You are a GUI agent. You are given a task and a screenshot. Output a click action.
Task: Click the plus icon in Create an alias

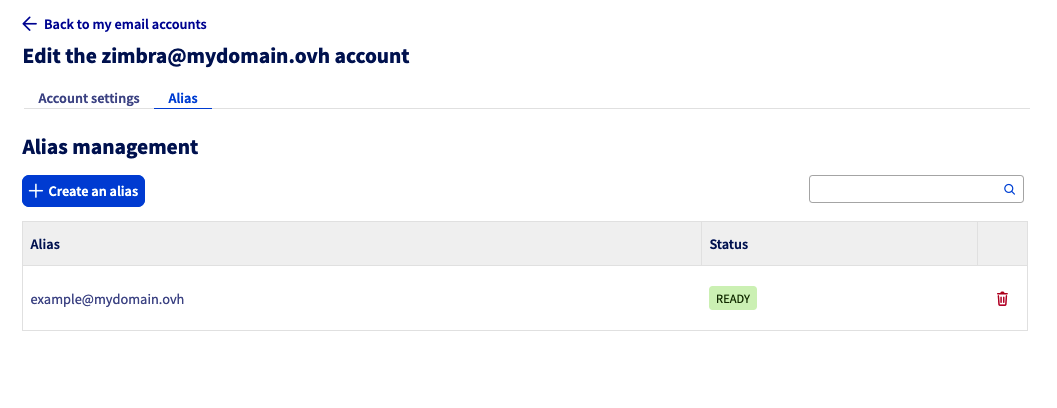(36, 191)
